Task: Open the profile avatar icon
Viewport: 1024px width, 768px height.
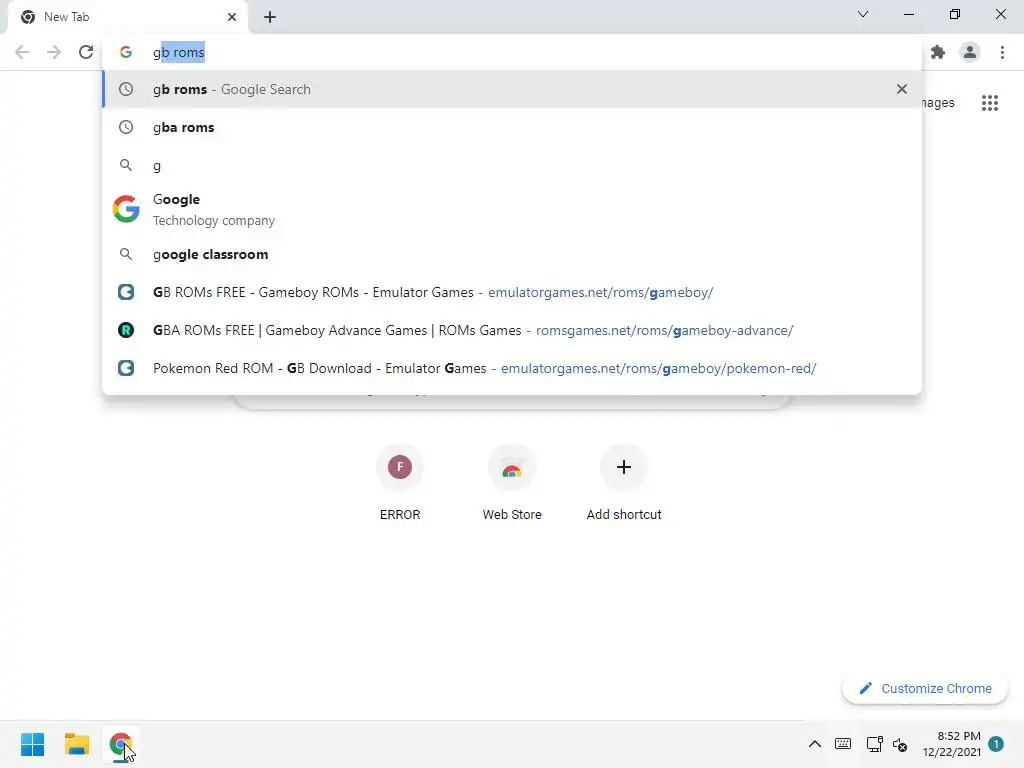Action: pos(970,52)
